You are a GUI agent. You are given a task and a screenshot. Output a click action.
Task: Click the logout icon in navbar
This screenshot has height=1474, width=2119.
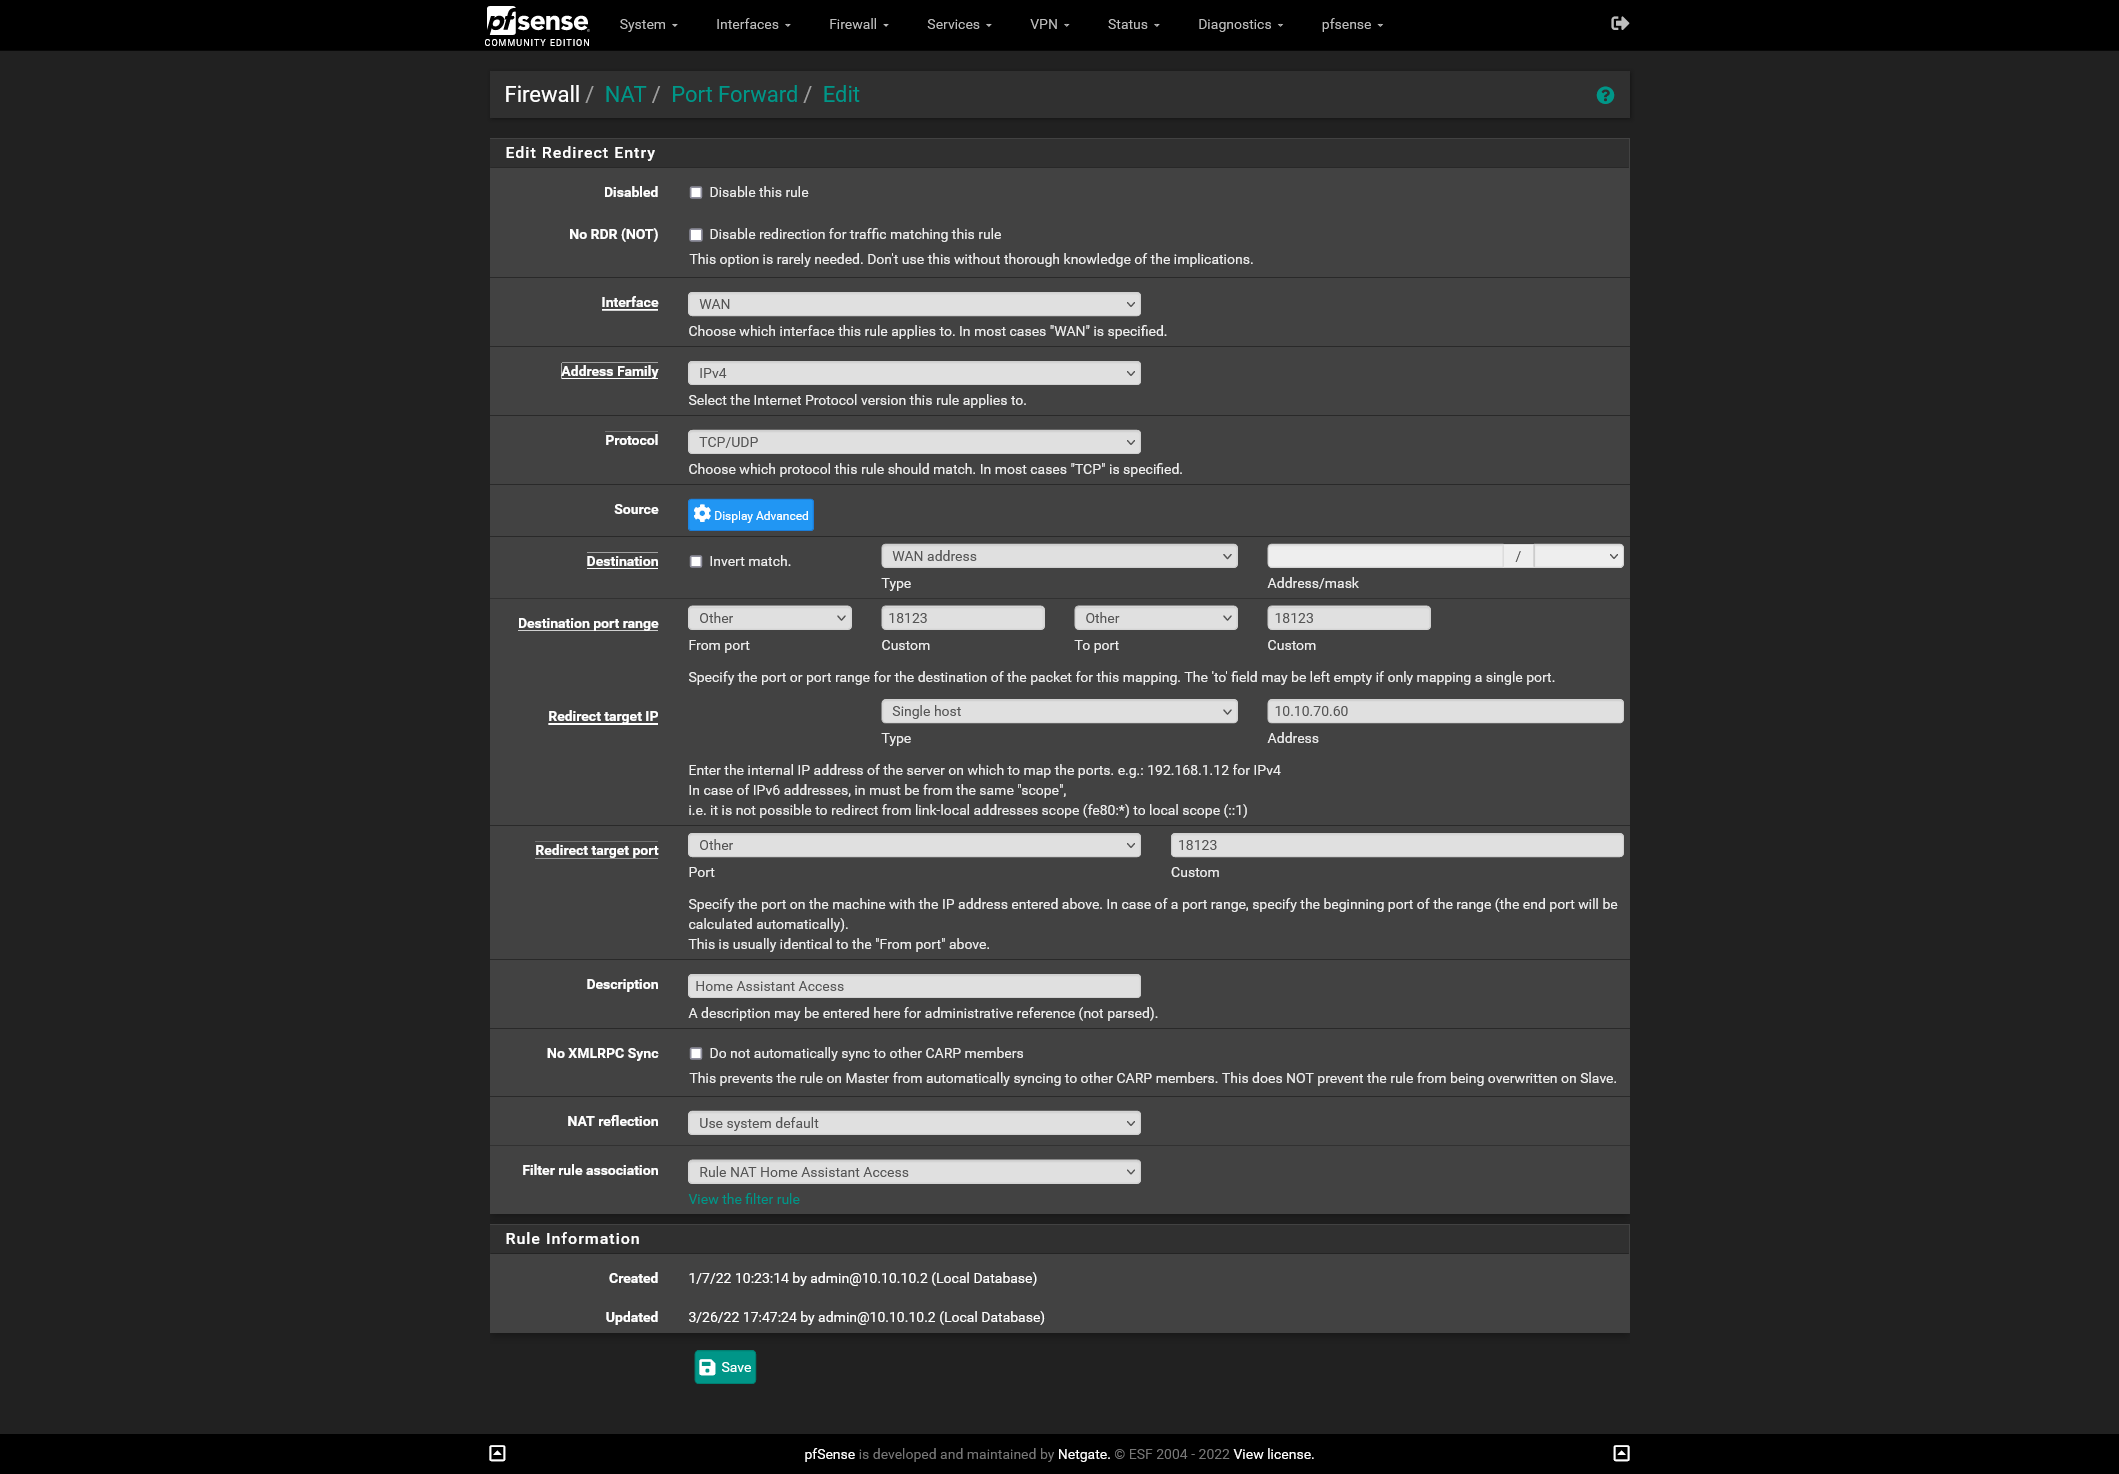click(1620, 23)
